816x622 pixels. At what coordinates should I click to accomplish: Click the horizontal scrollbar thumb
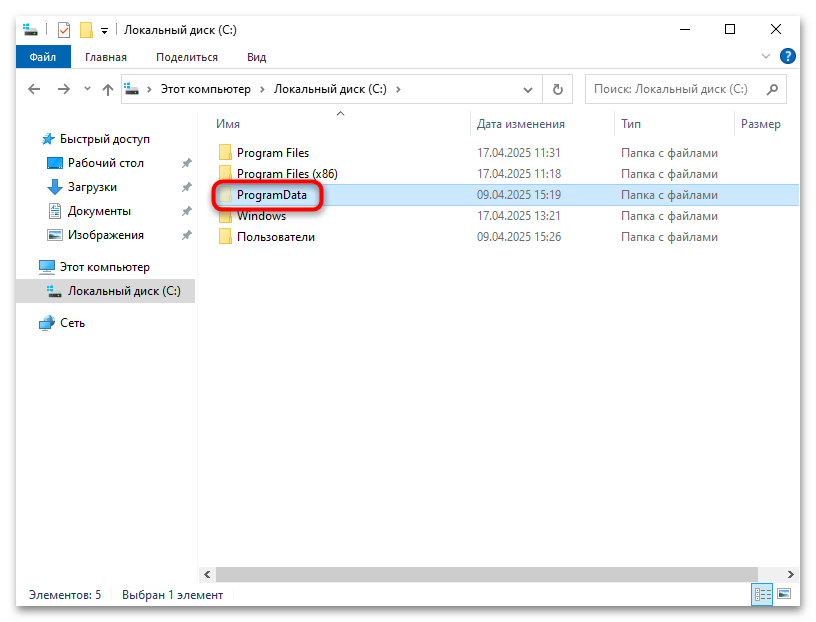click(487, 574)
